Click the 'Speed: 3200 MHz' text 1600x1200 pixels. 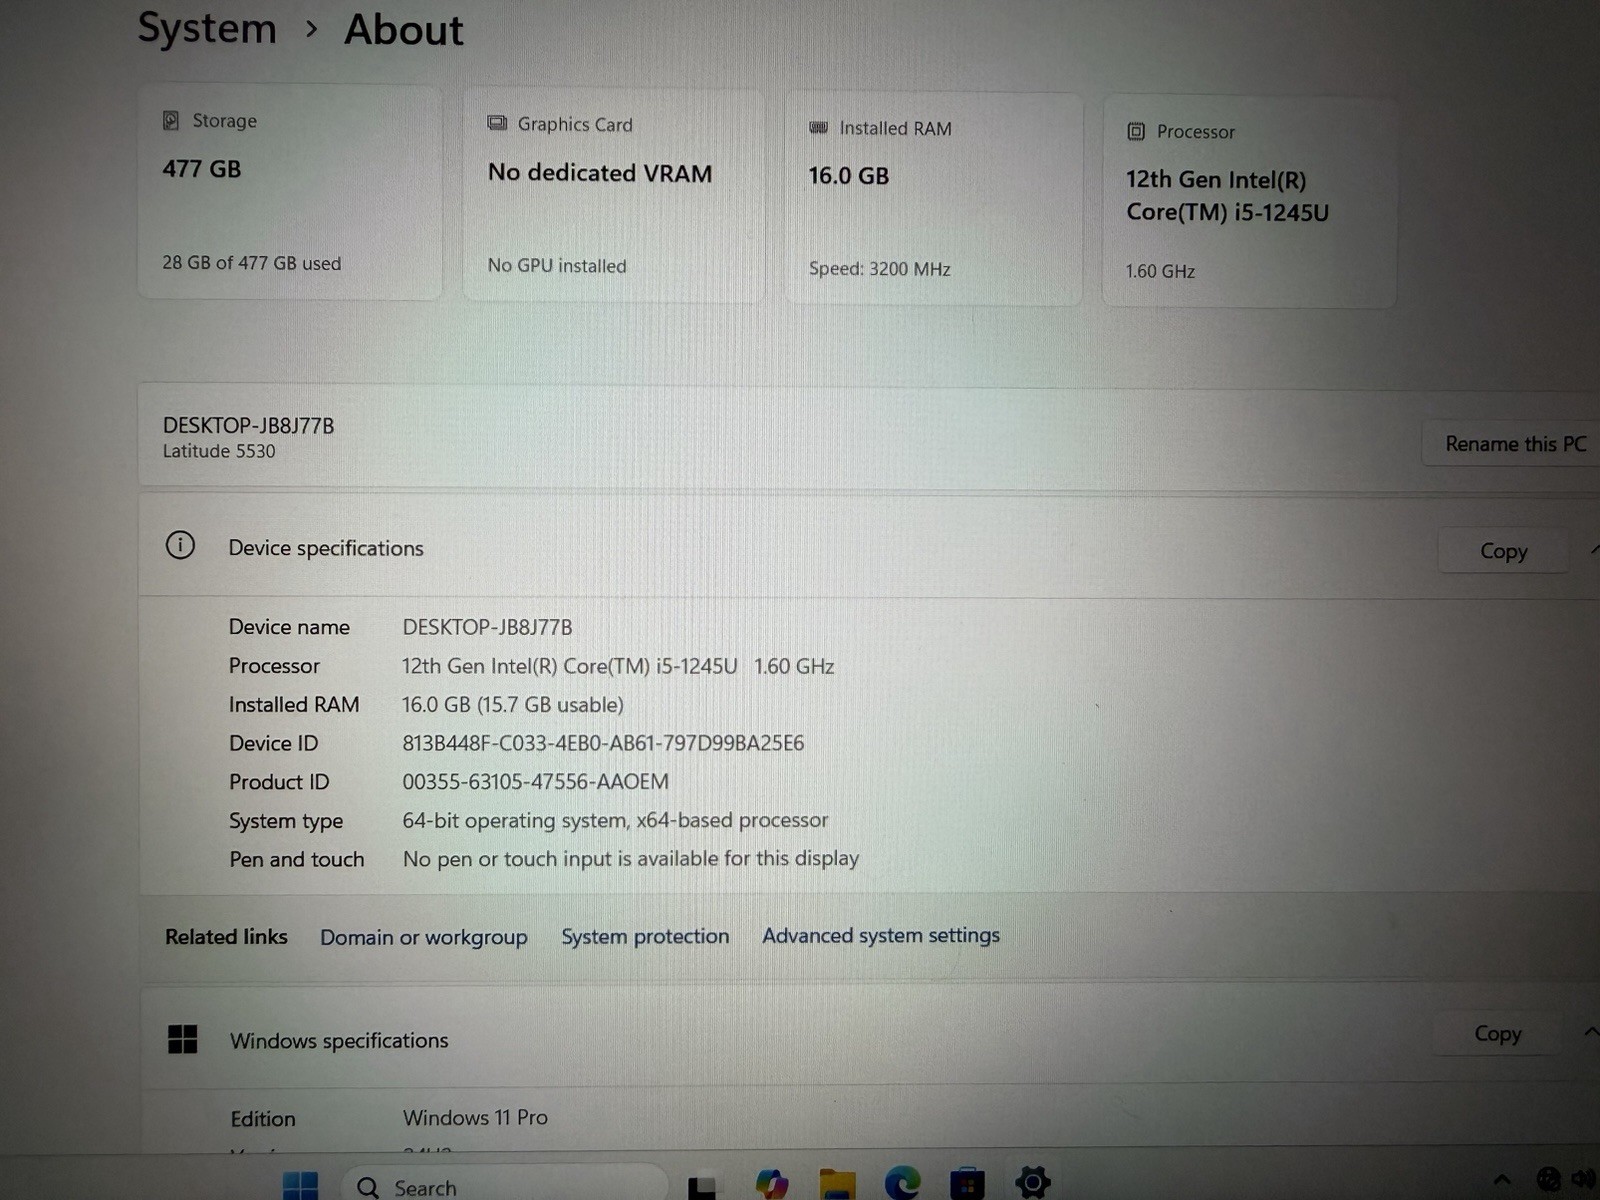tap(880, 269)
